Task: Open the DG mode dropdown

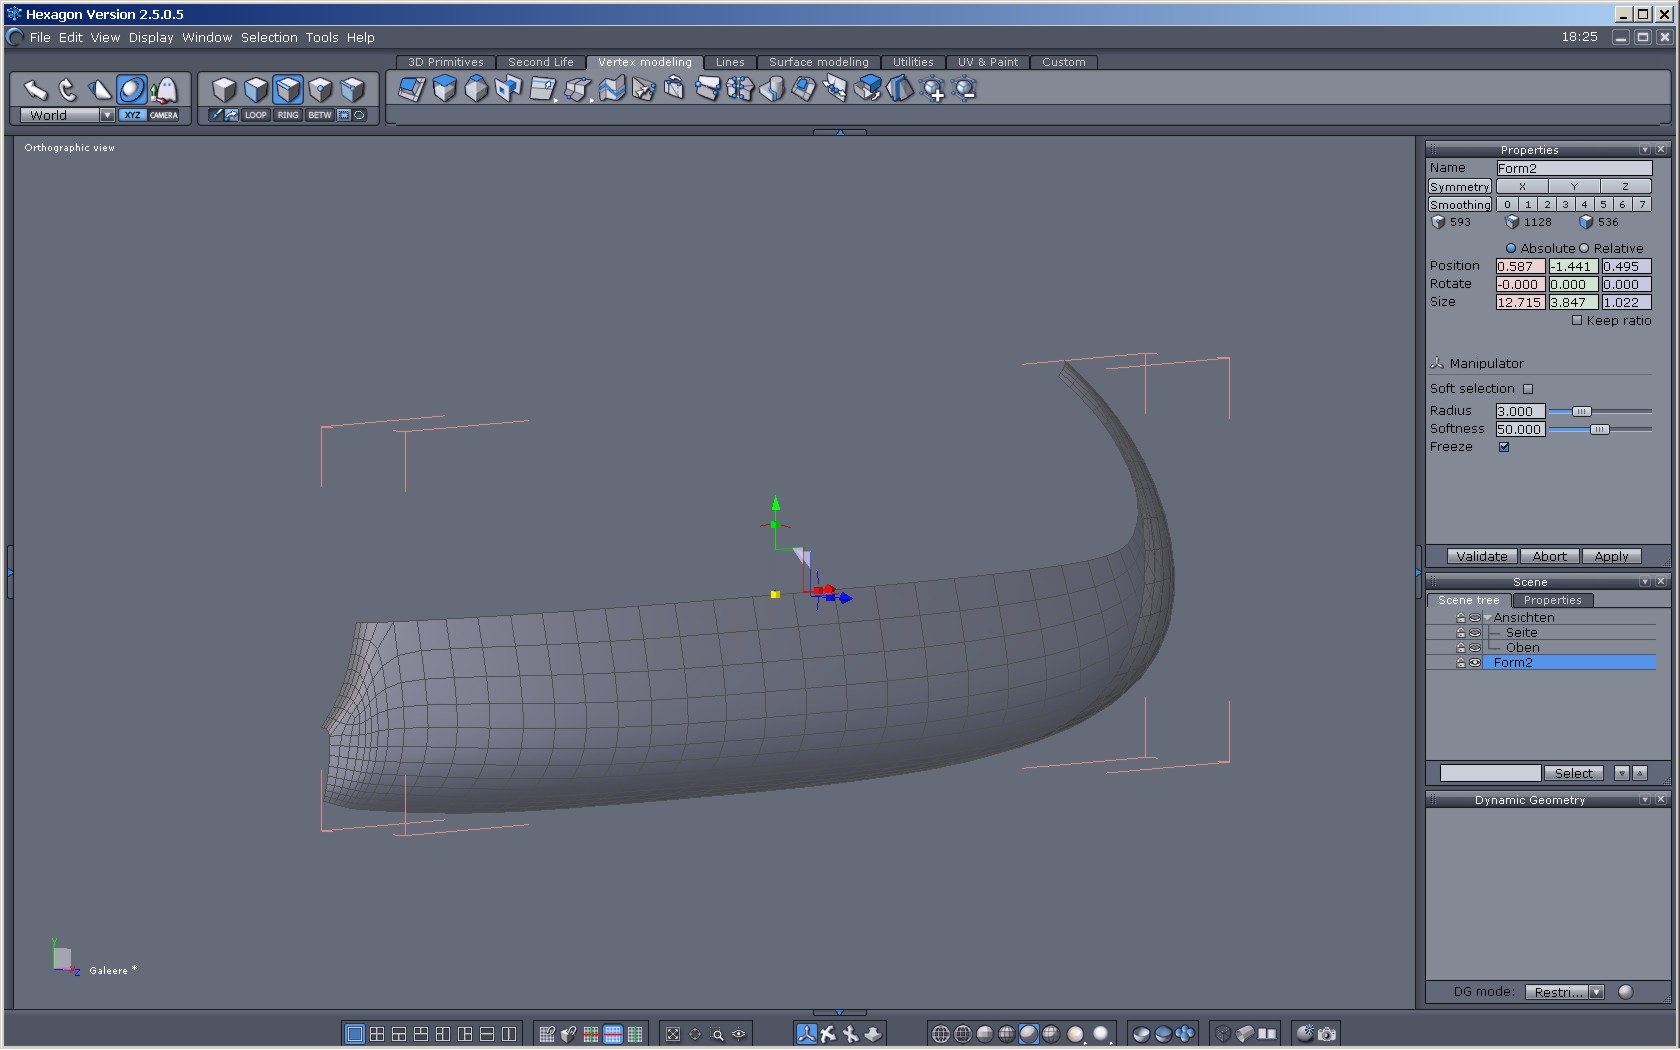Action: click(x=1596, y=992)
